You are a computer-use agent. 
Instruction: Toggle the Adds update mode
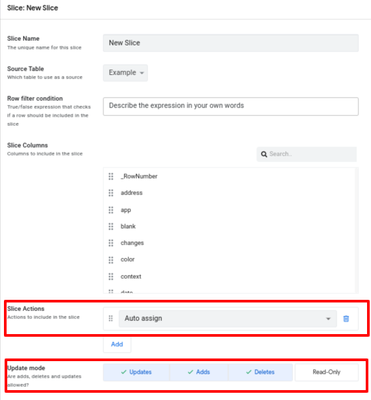tap(199, 372)
